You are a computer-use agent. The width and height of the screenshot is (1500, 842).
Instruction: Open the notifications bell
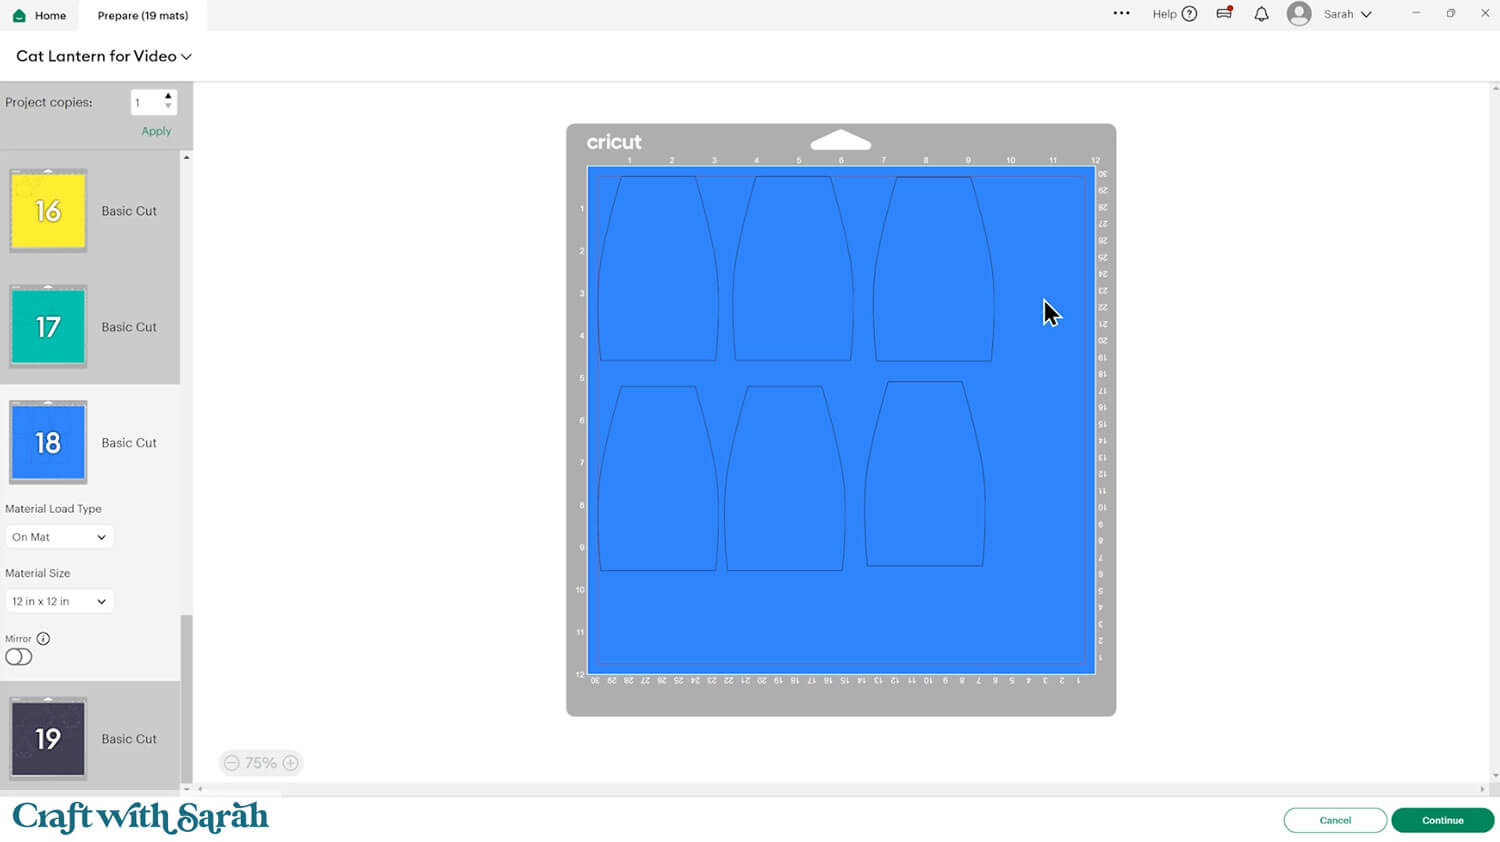pos(1261,14)
